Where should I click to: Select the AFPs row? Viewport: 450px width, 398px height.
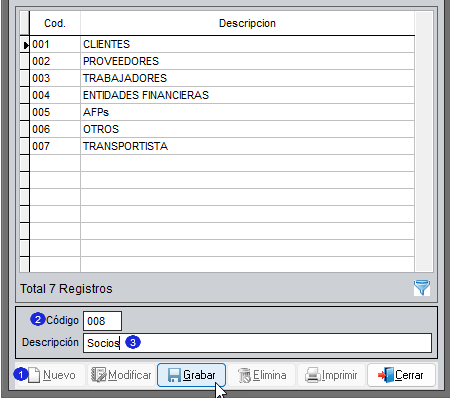click(222, 112)
